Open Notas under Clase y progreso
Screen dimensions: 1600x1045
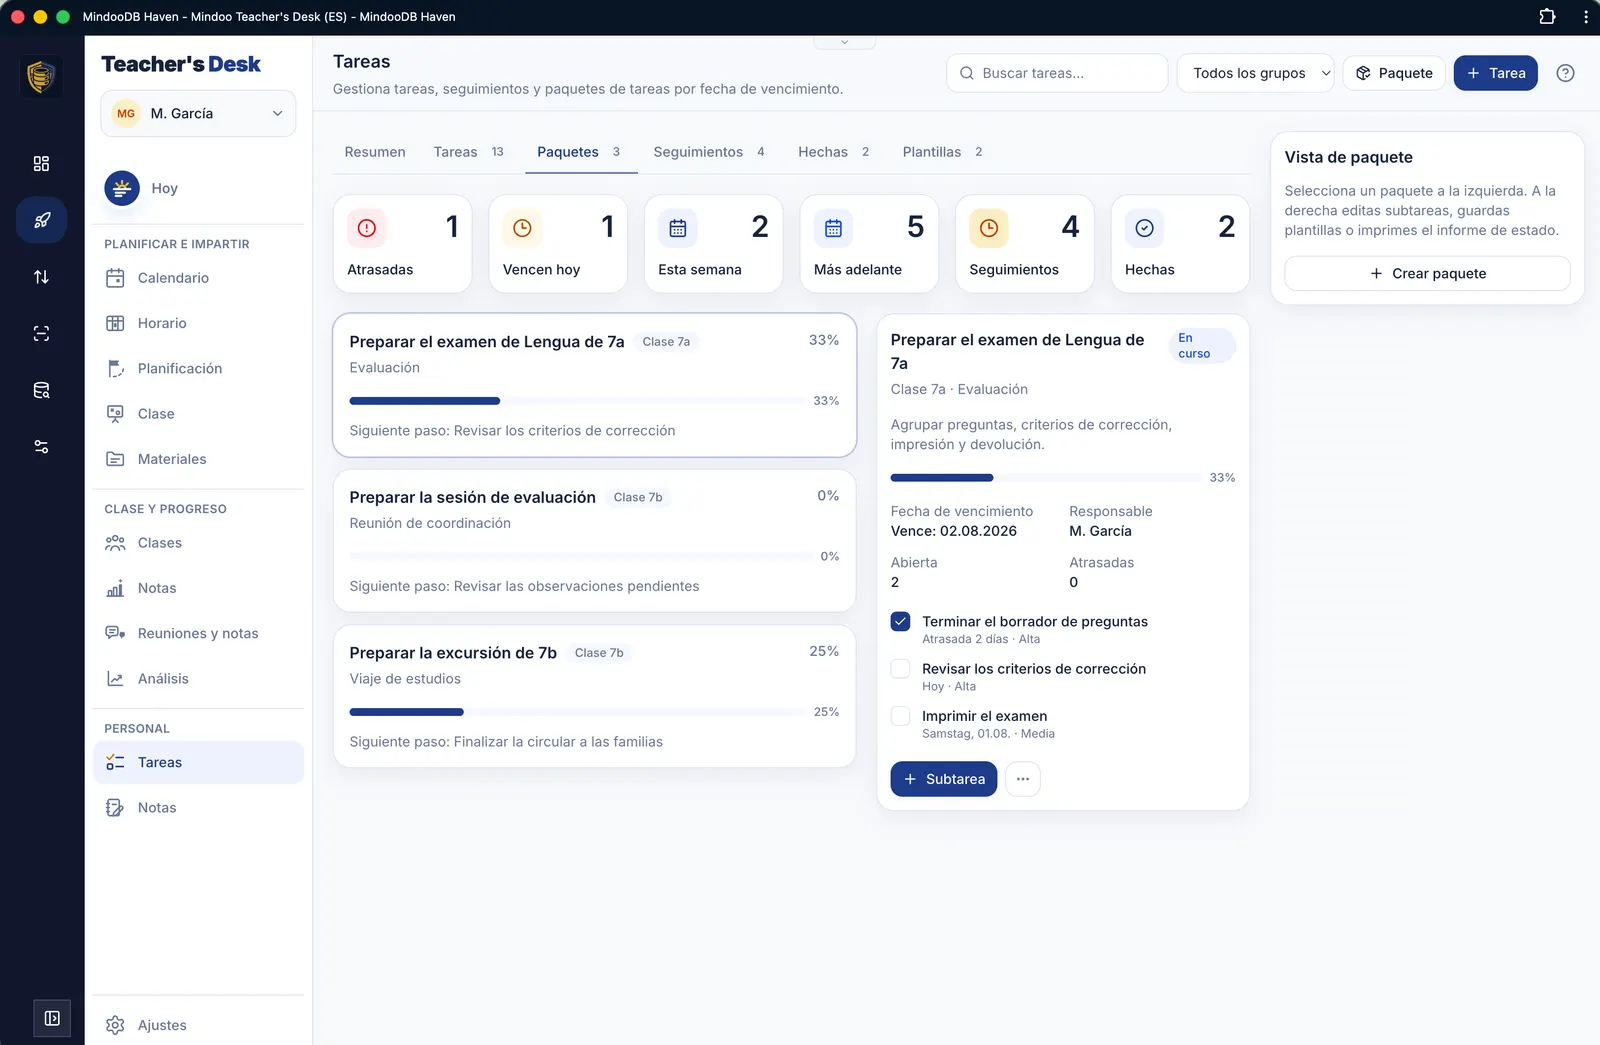[x=198, y=588]
